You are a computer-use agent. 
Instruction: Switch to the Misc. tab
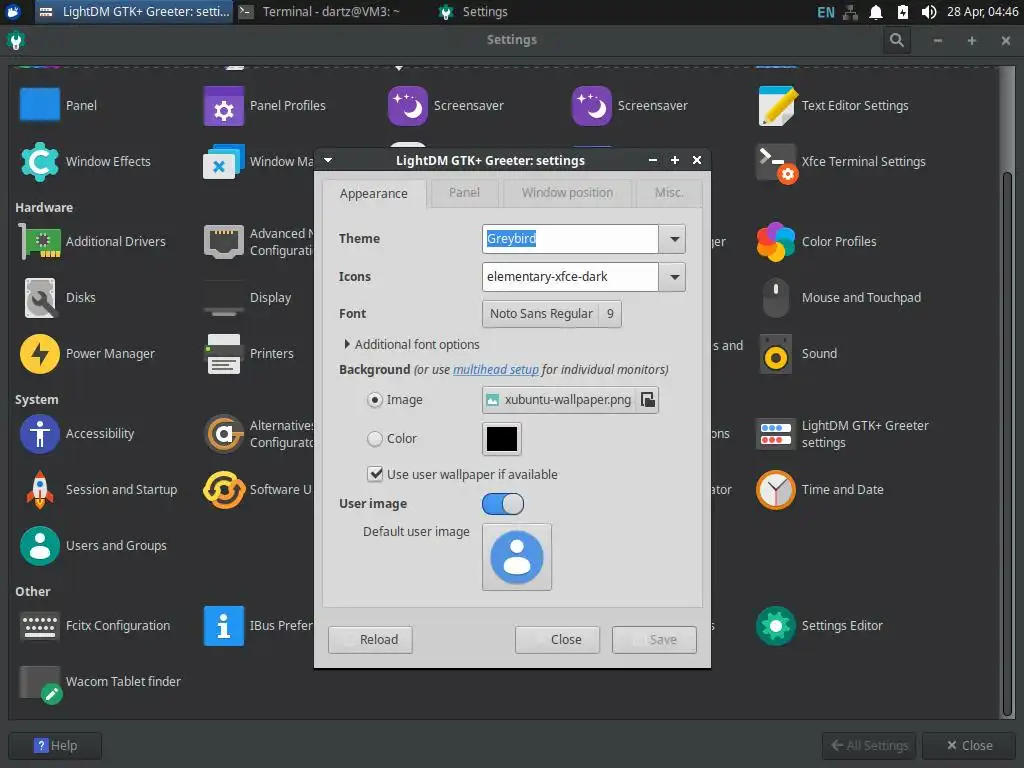669,193
